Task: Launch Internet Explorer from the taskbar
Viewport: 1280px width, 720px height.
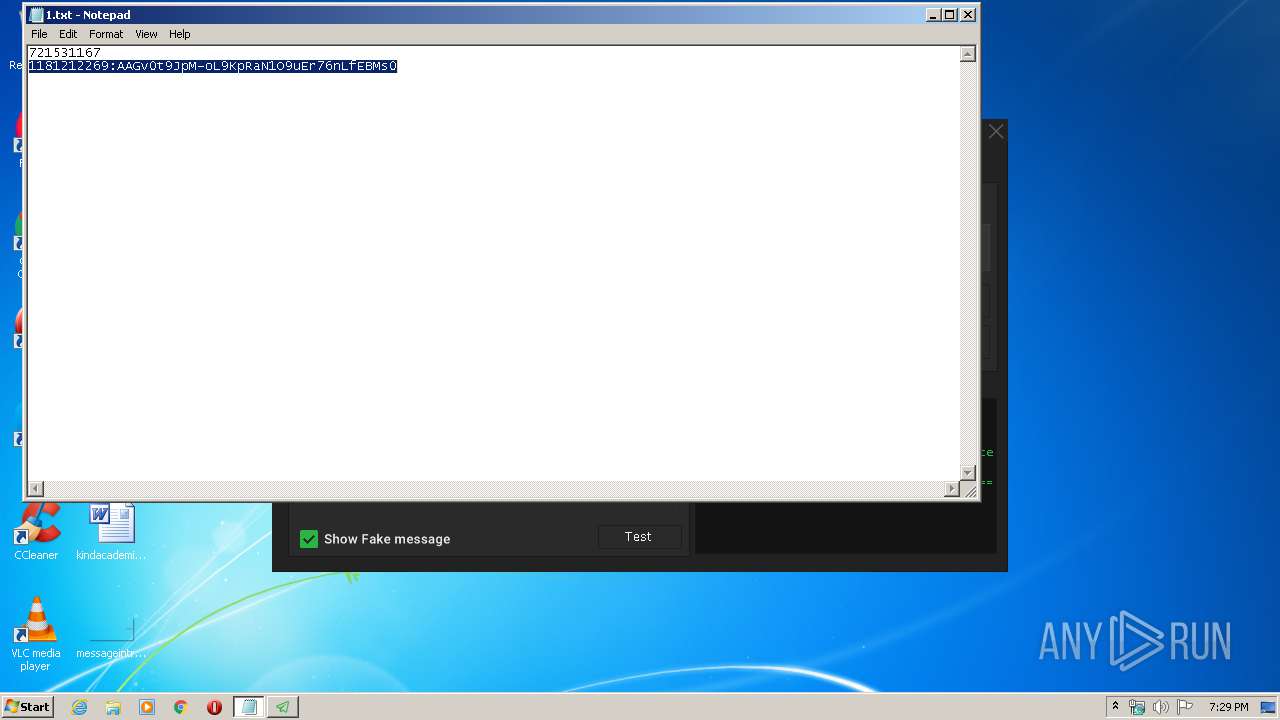Action: (79, 707)
